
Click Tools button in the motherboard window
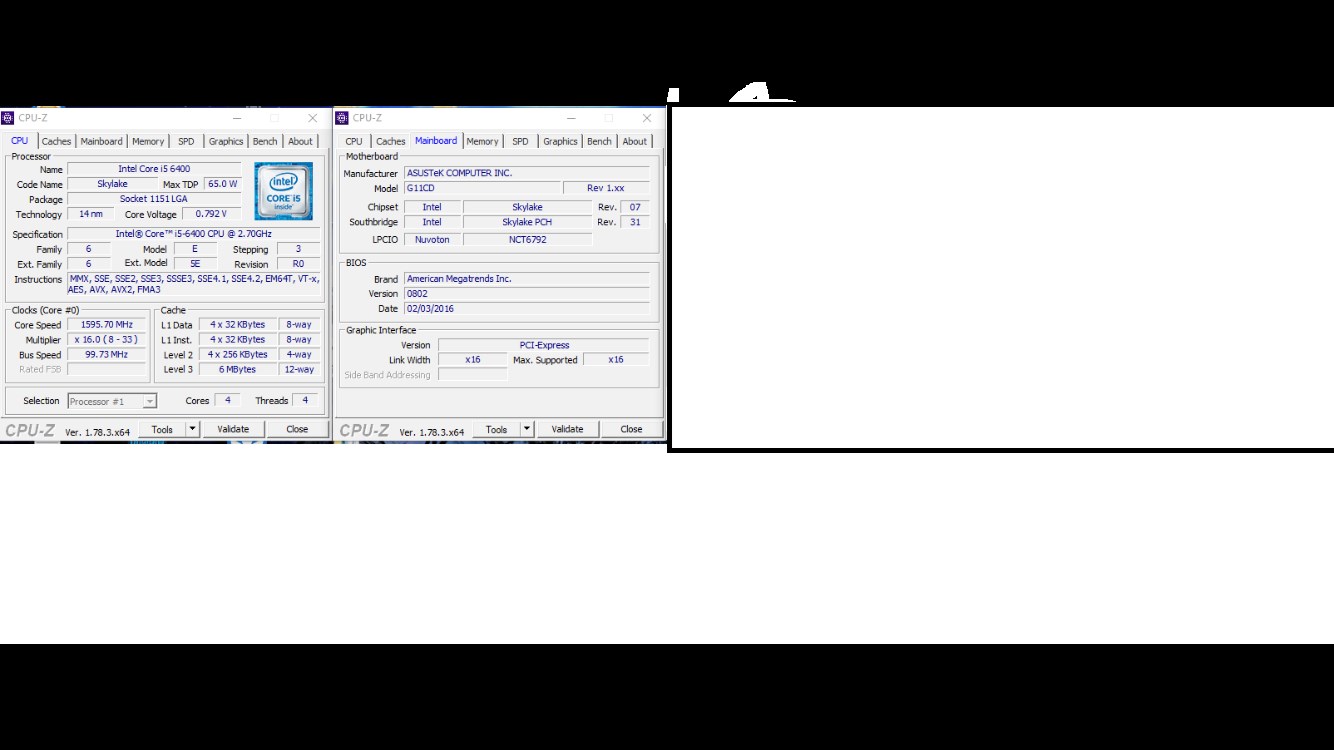496,429
